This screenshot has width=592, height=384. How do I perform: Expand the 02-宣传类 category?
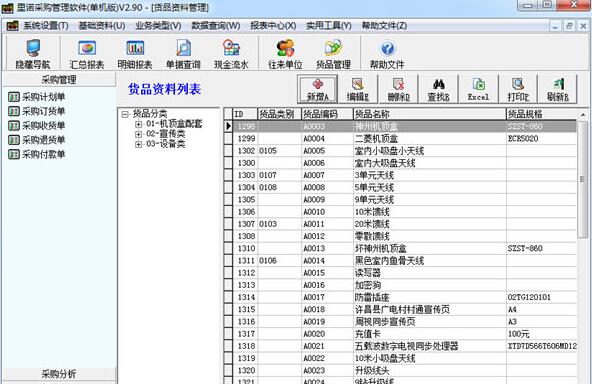(139, 134)
